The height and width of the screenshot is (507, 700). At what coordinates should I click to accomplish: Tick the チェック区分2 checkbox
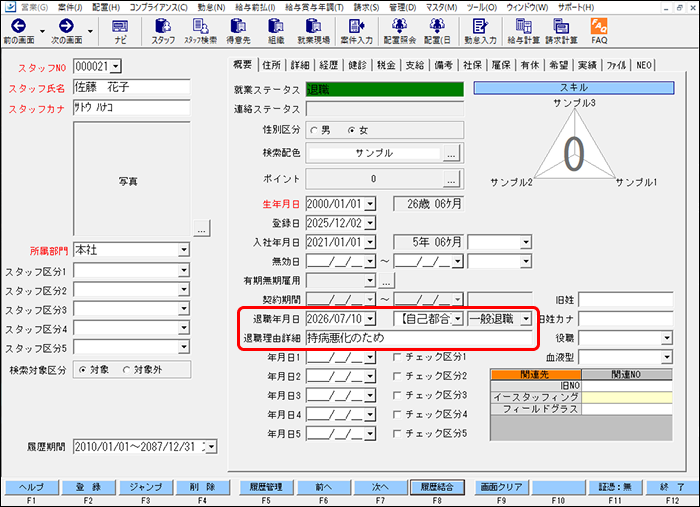pos(396,376)
